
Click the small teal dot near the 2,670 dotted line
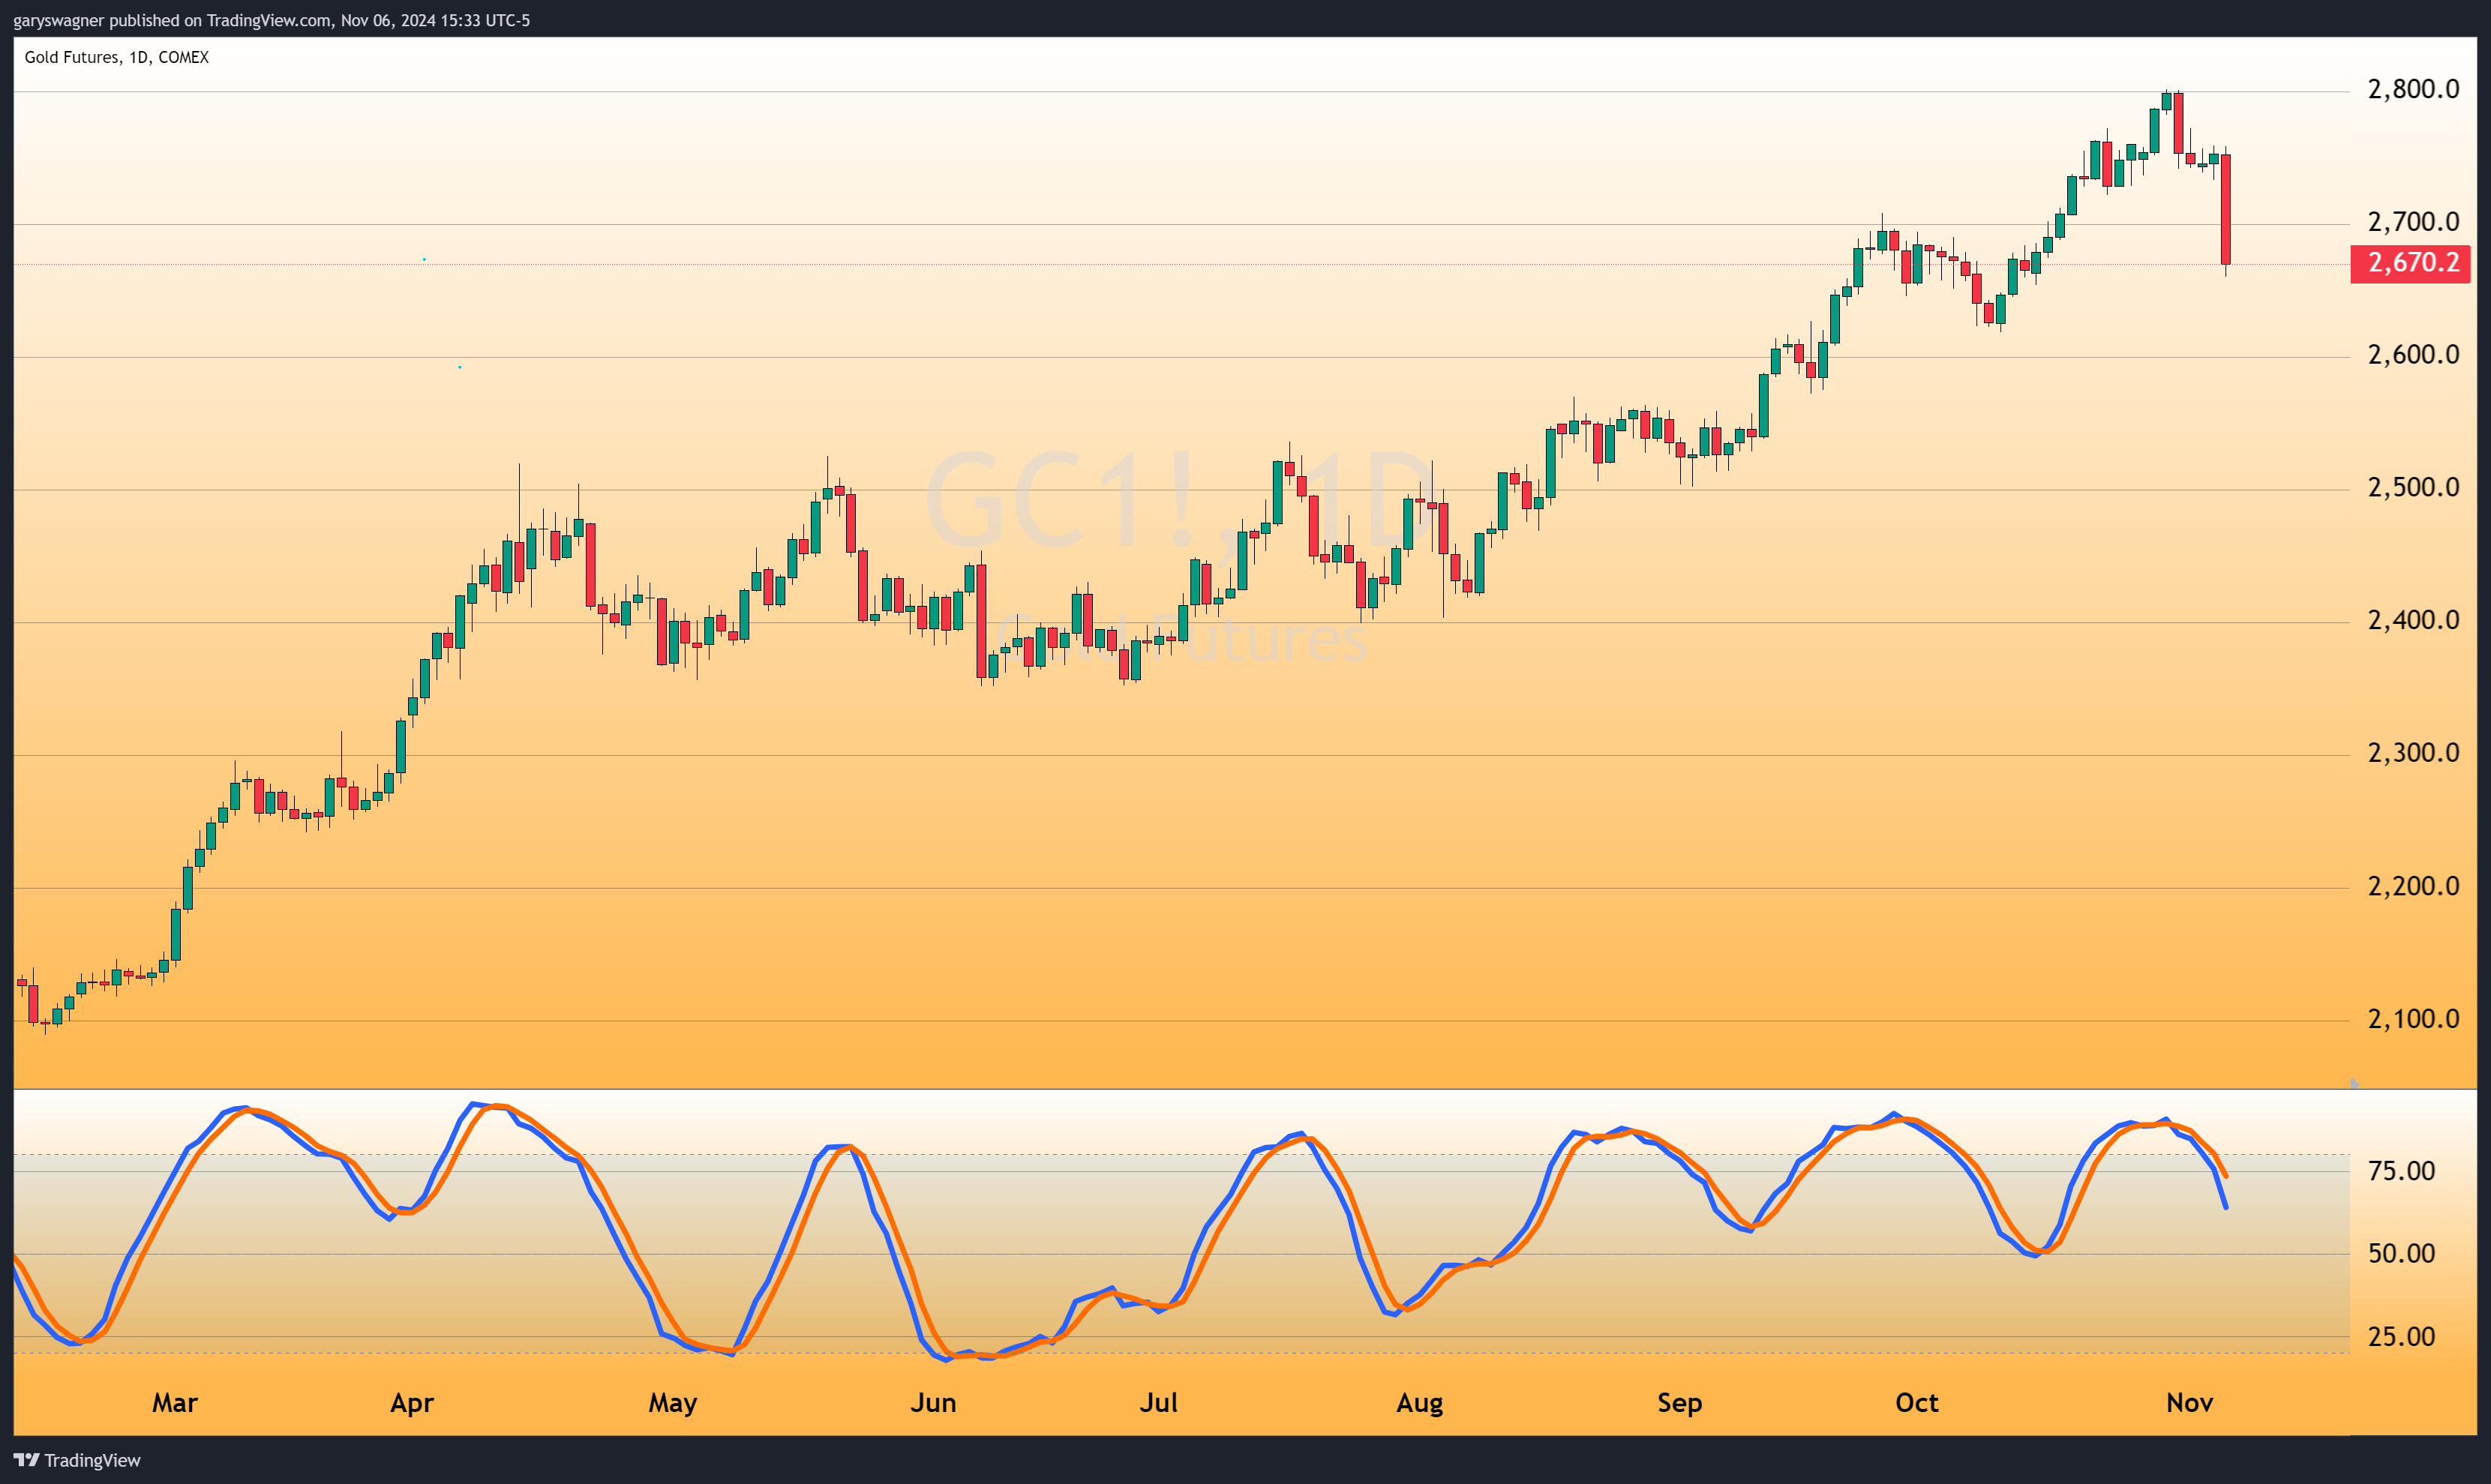click(424, 260)
